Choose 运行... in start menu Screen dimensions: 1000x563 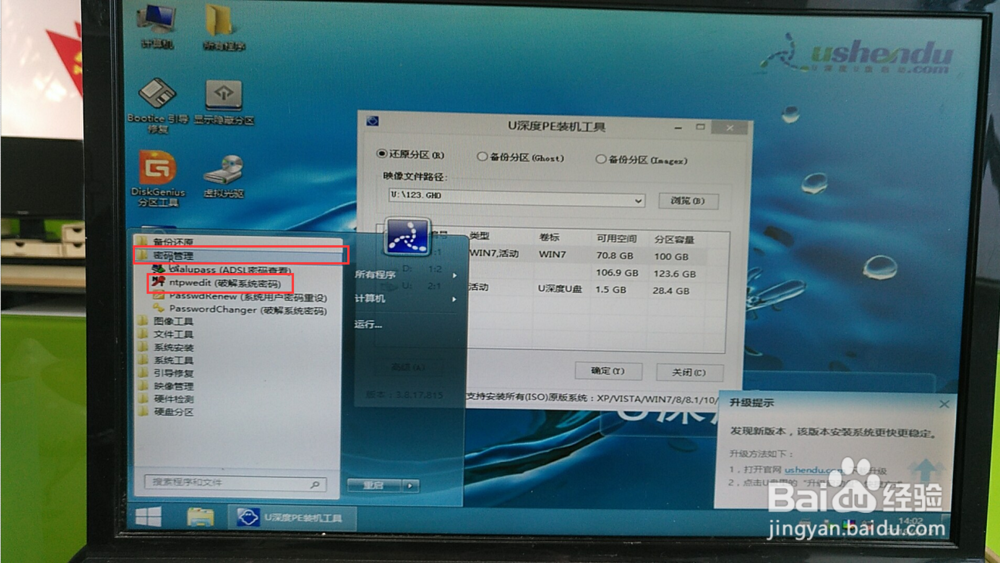tap(369, 325)
